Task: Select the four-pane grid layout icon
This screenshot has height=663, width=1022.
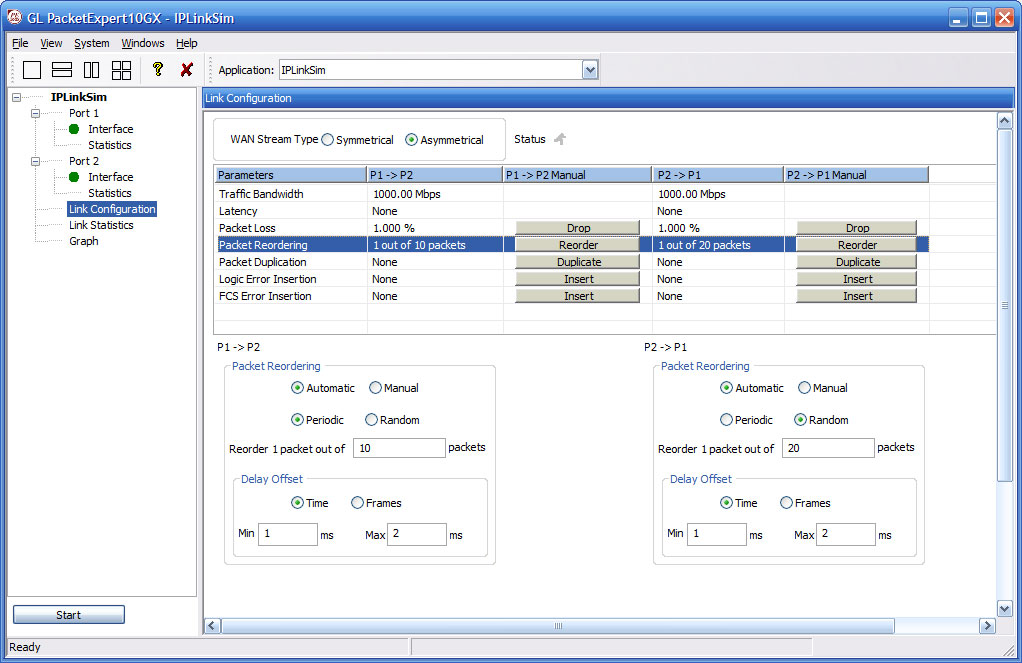Action: (x=121, y=70)
